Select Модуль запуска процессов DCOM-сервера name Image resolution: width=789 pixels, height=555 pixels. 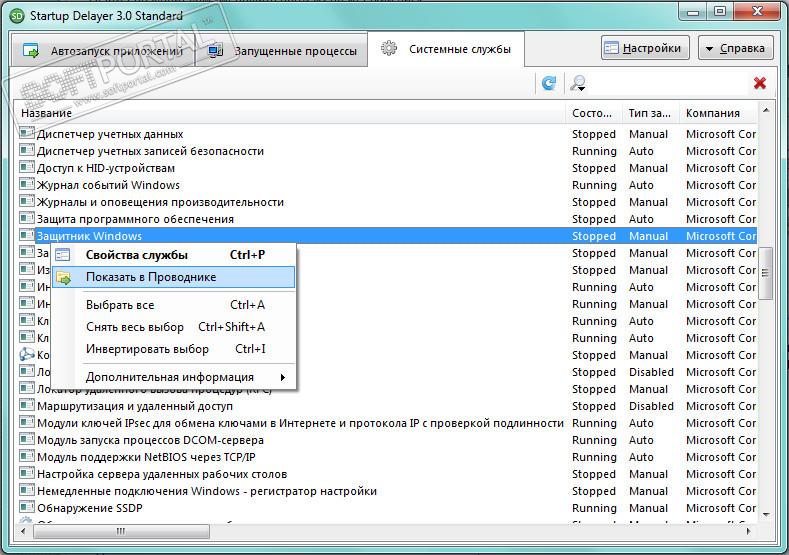150,440
